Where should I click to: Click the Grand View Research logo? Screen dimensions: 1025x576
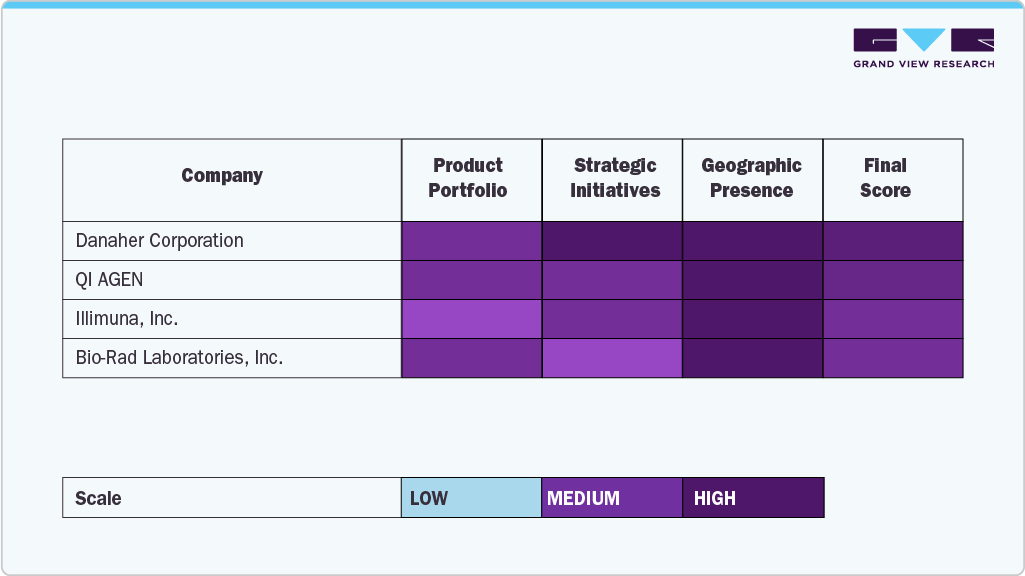(x=923, y=48)
